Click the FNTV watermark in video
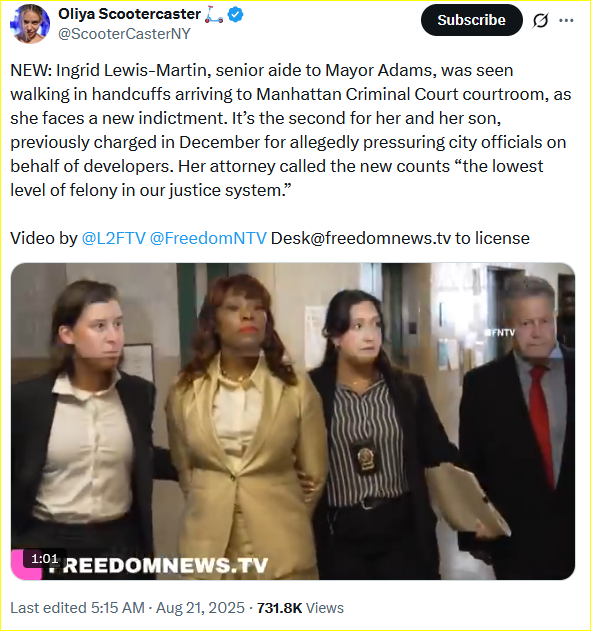The height and width of the screenshot is (631, 591). coord(500,333)
